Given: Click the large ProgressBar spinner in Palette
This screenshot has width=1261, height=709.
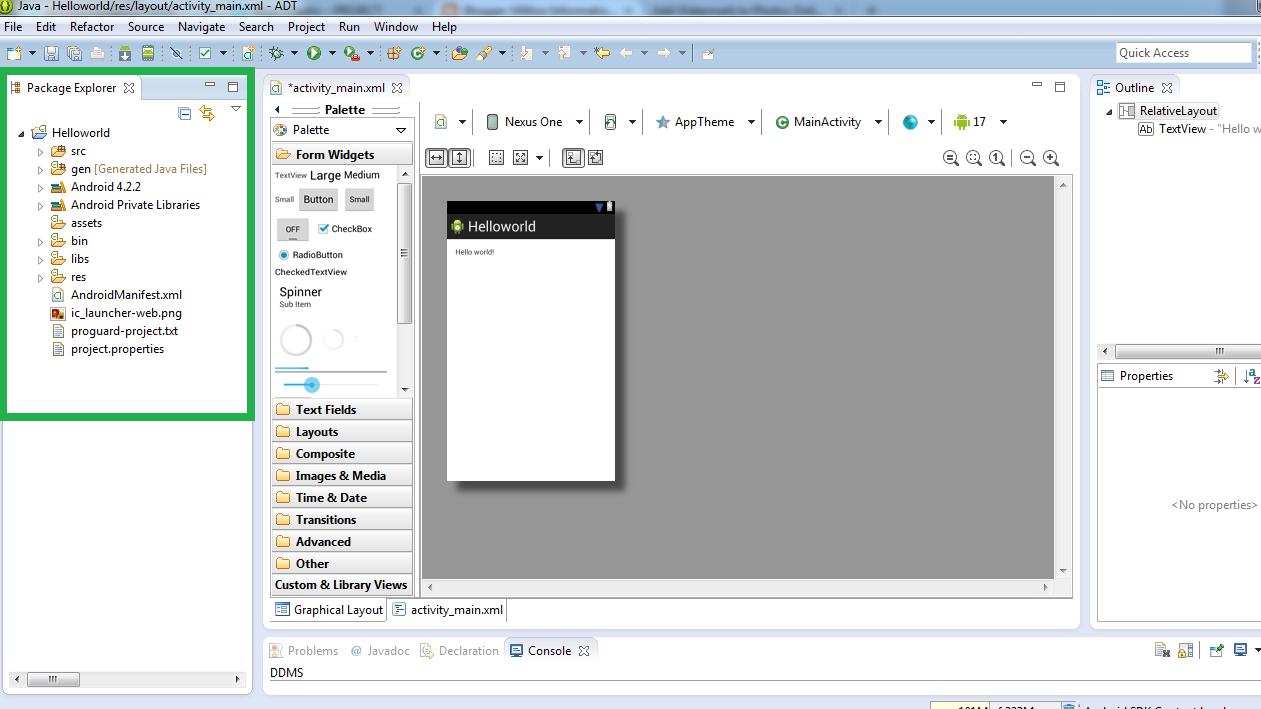Looking at the screenshot, I should (296, 341).
